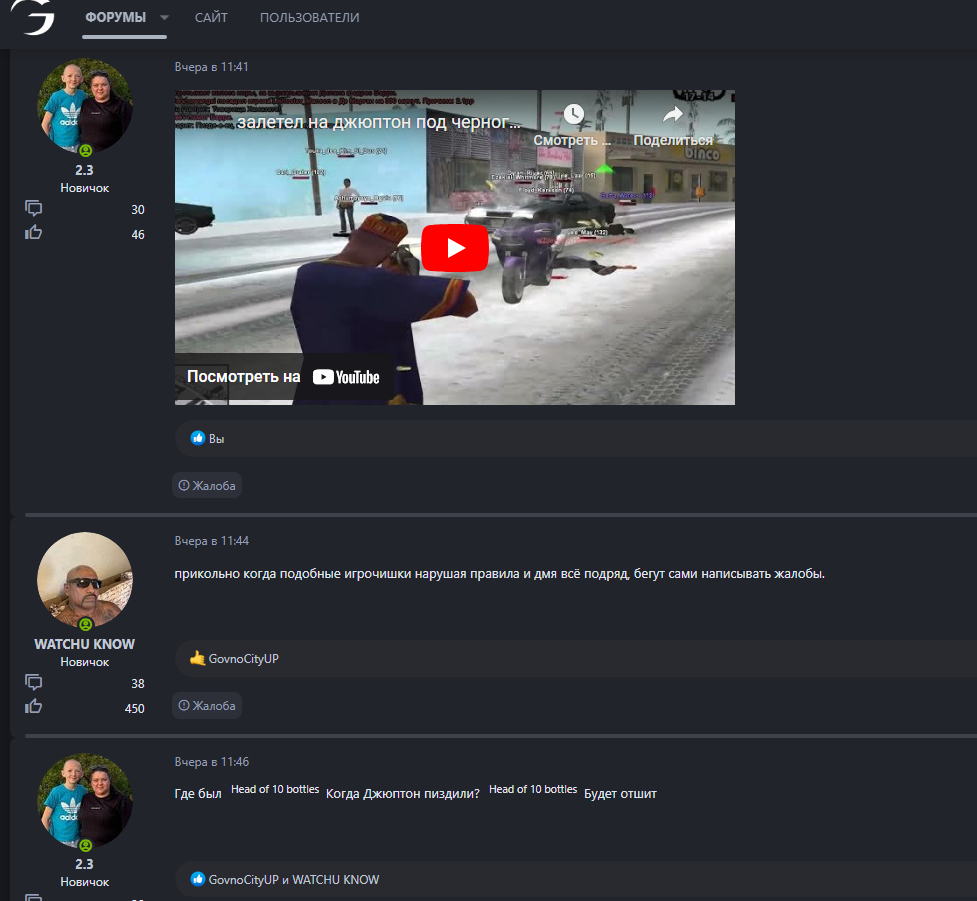977x901 pixels.
Task: Click the Share arrow icon on video
Action: click(672, 114)
